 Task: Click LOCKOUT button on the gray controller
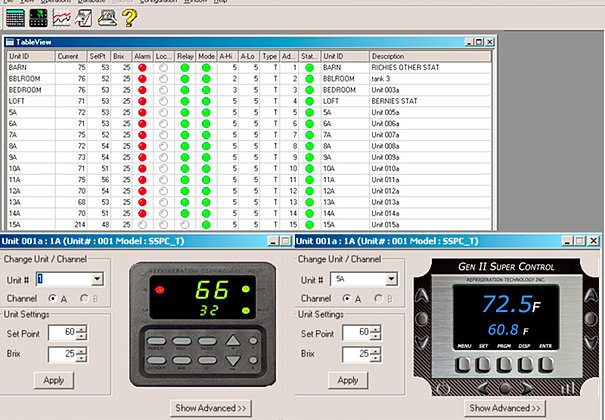[x=156, y=361]
